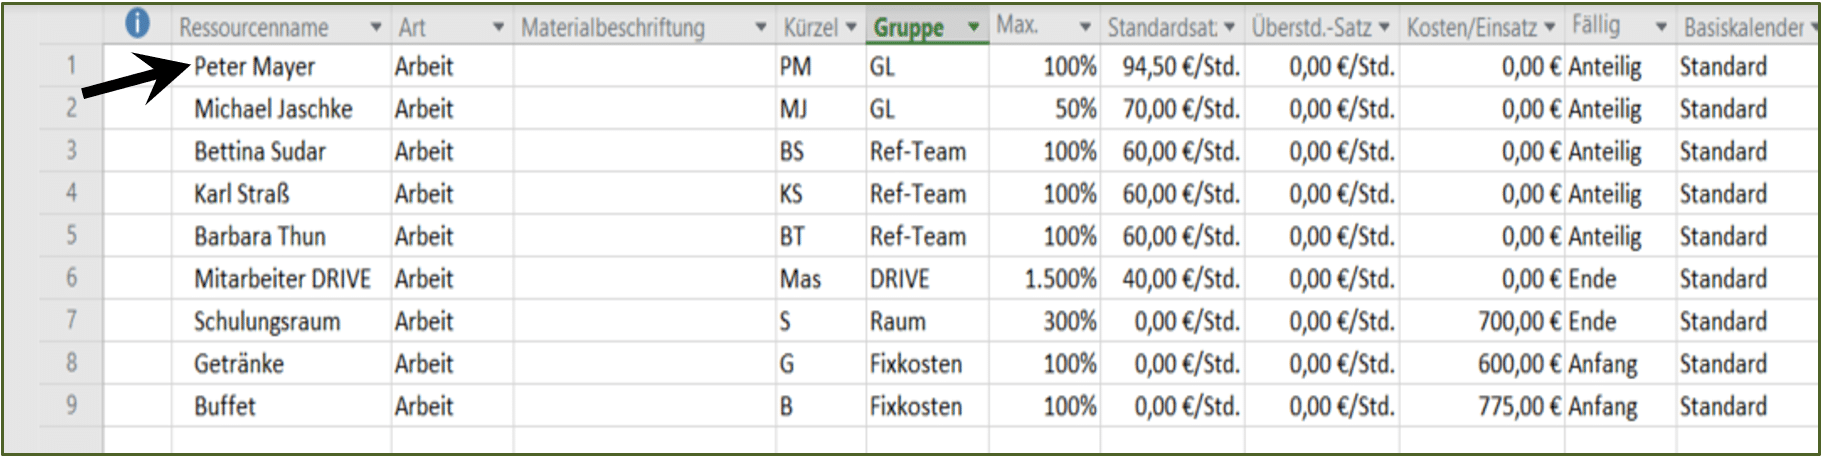Open the Kürzel column dropdown arrow
The image size is (1825, 460).
pyautogui.click(x=851, y=27)
